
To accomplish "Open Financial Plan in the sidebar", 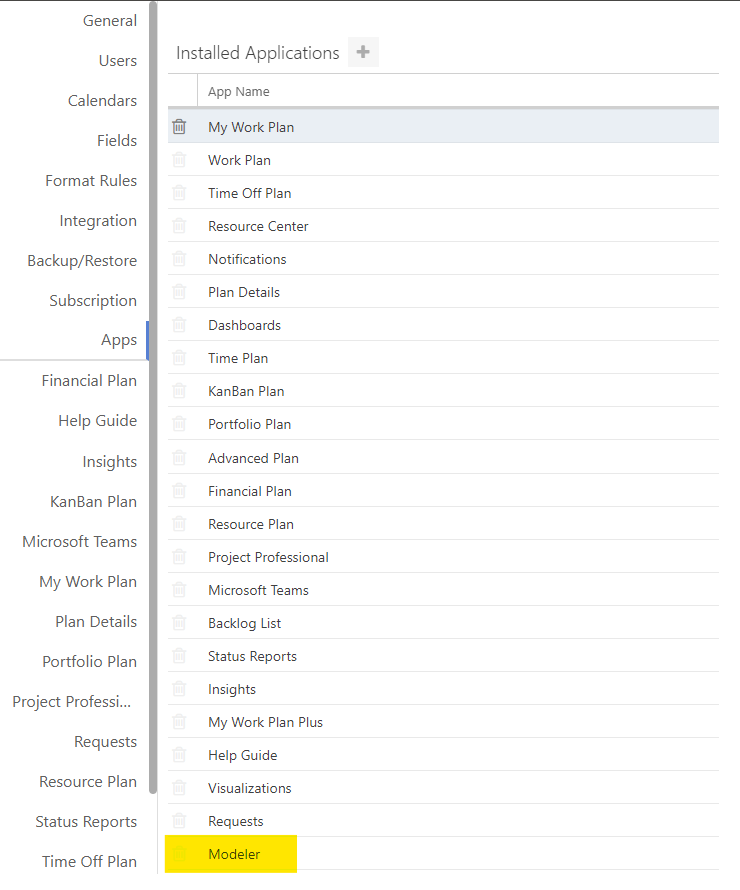I will [89, 380].
